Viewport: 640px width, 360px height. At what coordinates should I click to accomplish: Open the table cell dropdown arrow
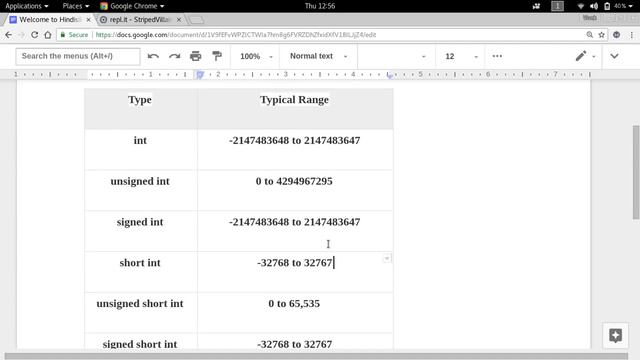point(387,258)
